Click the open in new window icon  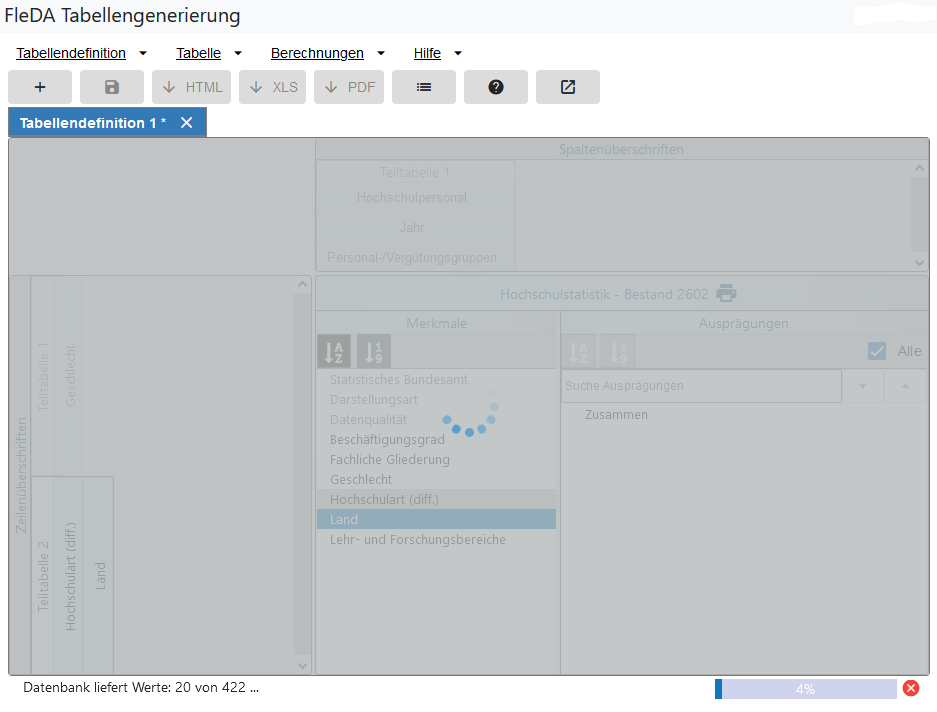(x=568, y=87)
